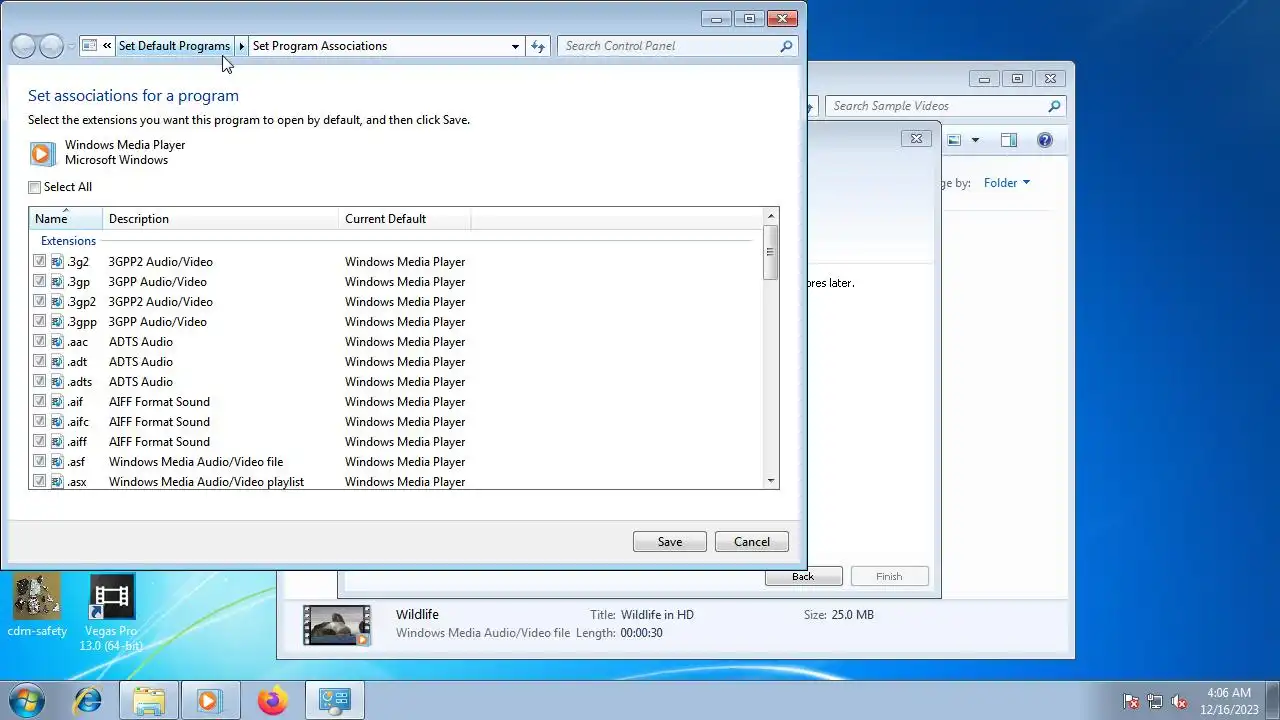Toggle the .3gp2 extension checkbox
The width and height of the screenshot is (1280, 720).
pos(39,301)
